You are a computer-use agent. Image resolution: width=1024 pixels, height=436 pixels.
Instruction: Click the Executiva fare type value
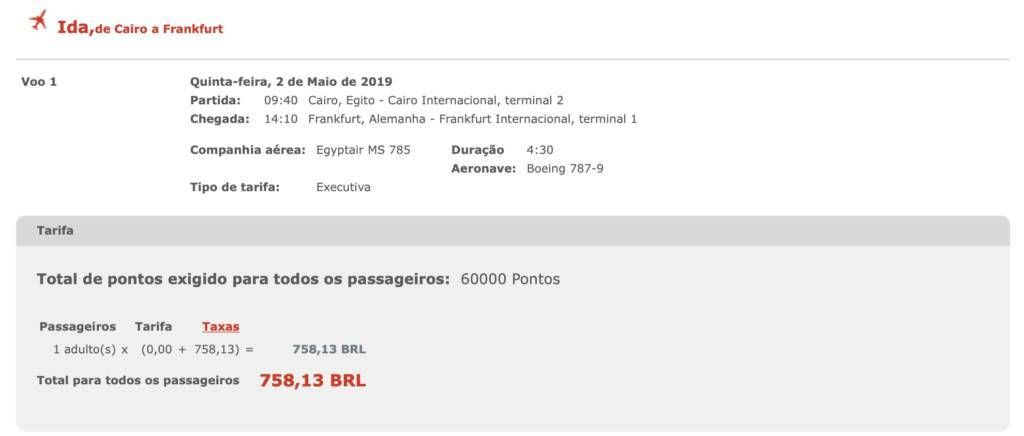pos(343,187)
